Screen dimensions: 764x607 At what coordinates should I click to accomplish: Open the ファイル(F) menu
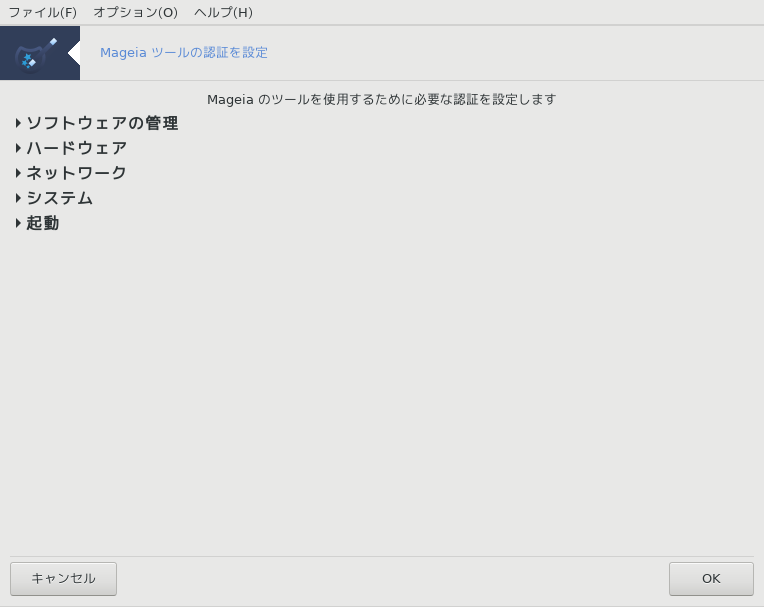(43, 12)
